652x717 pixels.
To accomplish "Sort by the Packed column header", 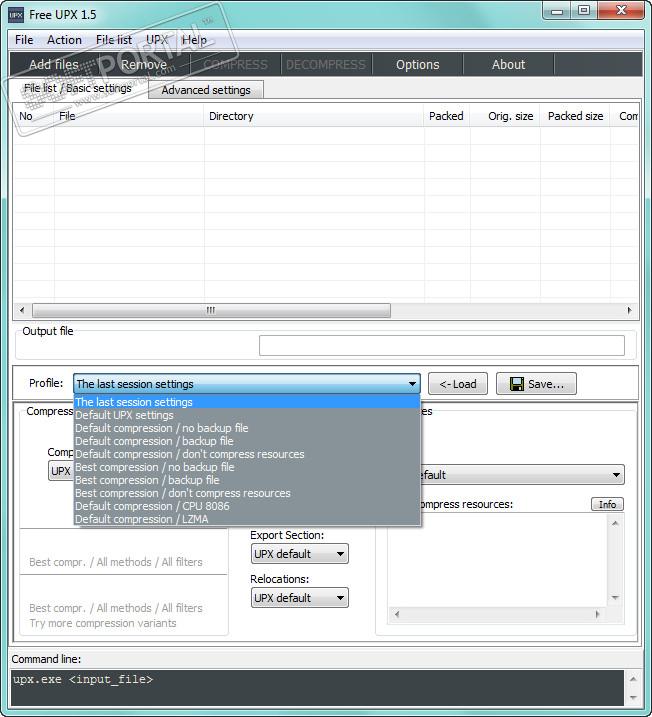I will click(446, 116).
